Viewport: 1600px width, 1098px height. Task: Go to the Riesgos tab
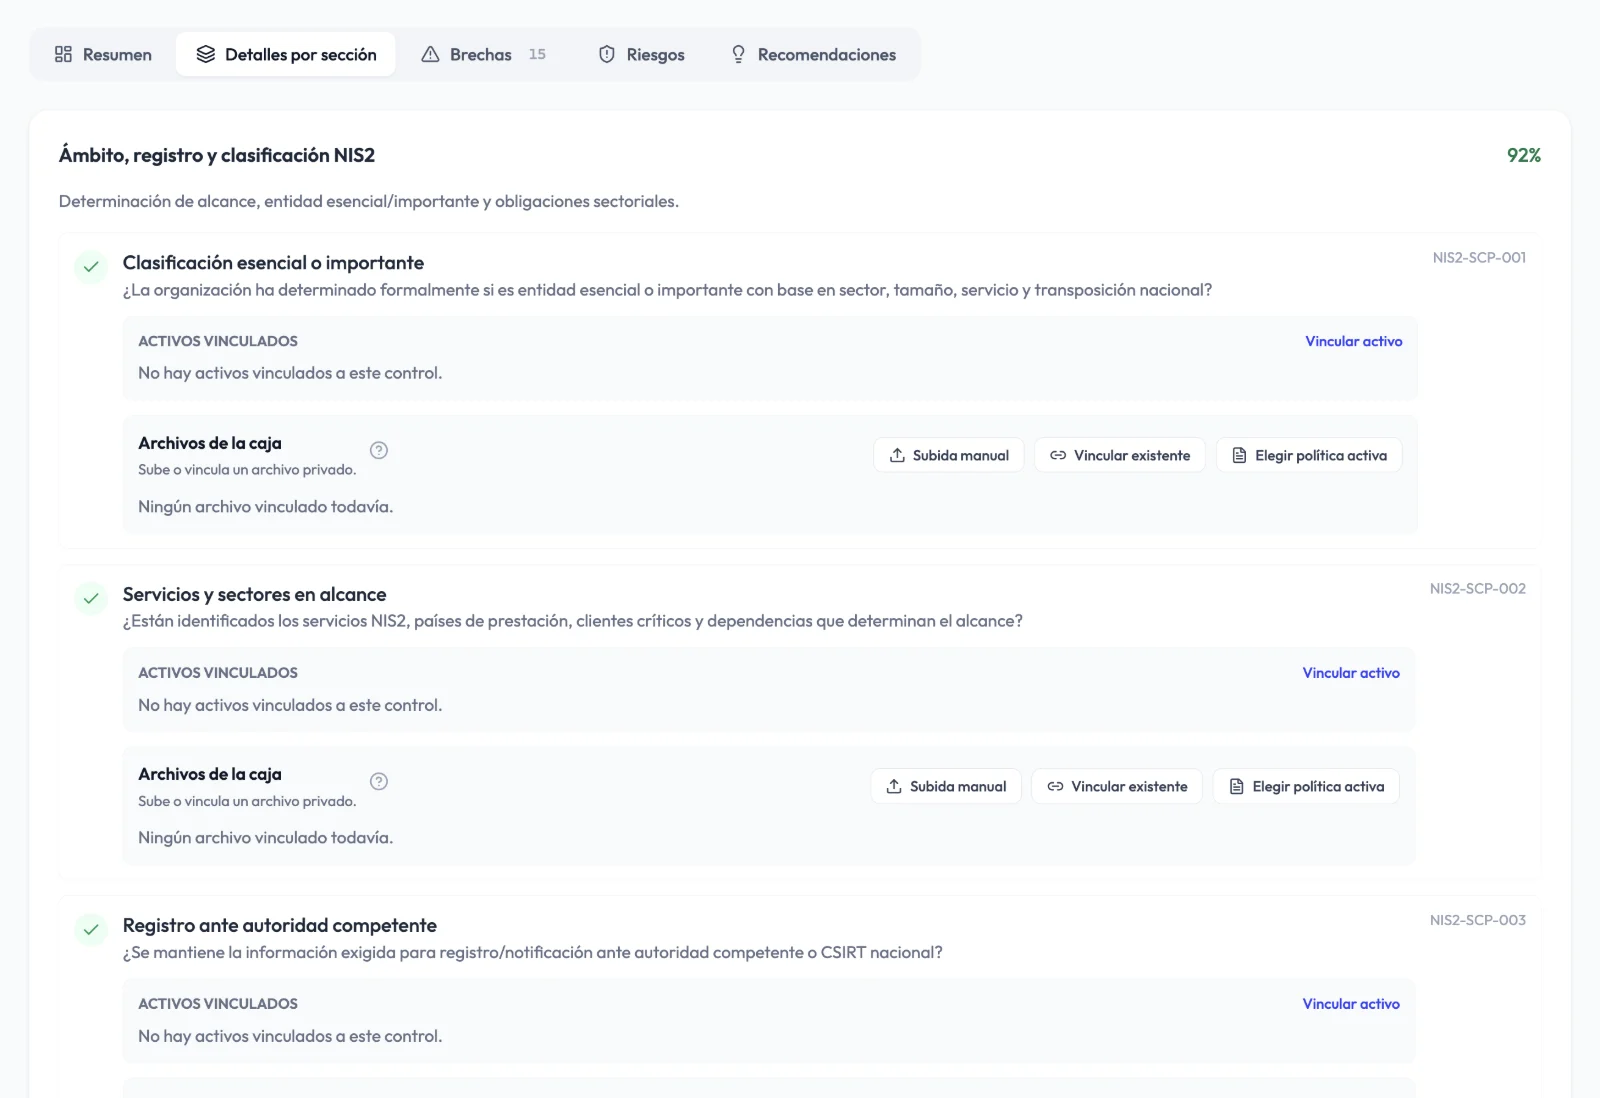(641, 54)
